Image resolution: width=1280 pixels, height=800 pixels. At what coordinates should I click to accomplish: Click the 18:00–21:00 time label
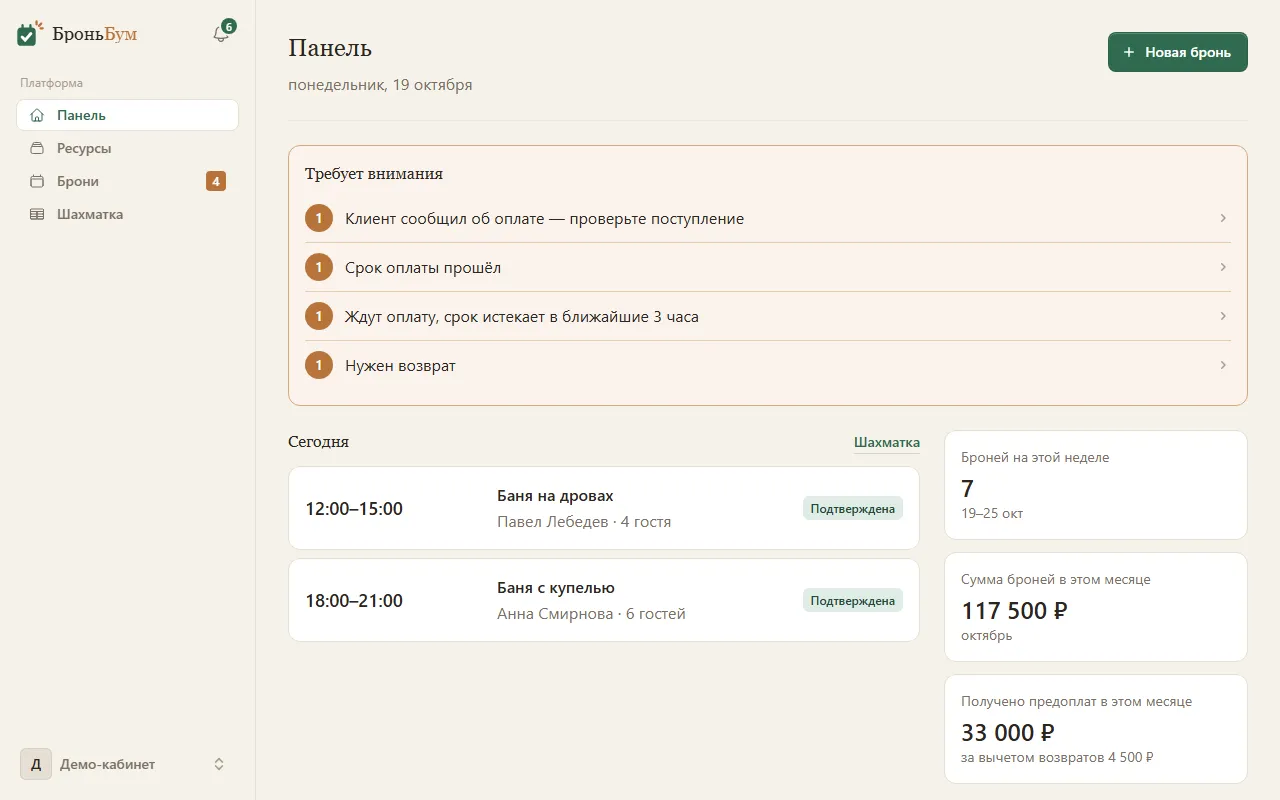(x=354, y=601)
